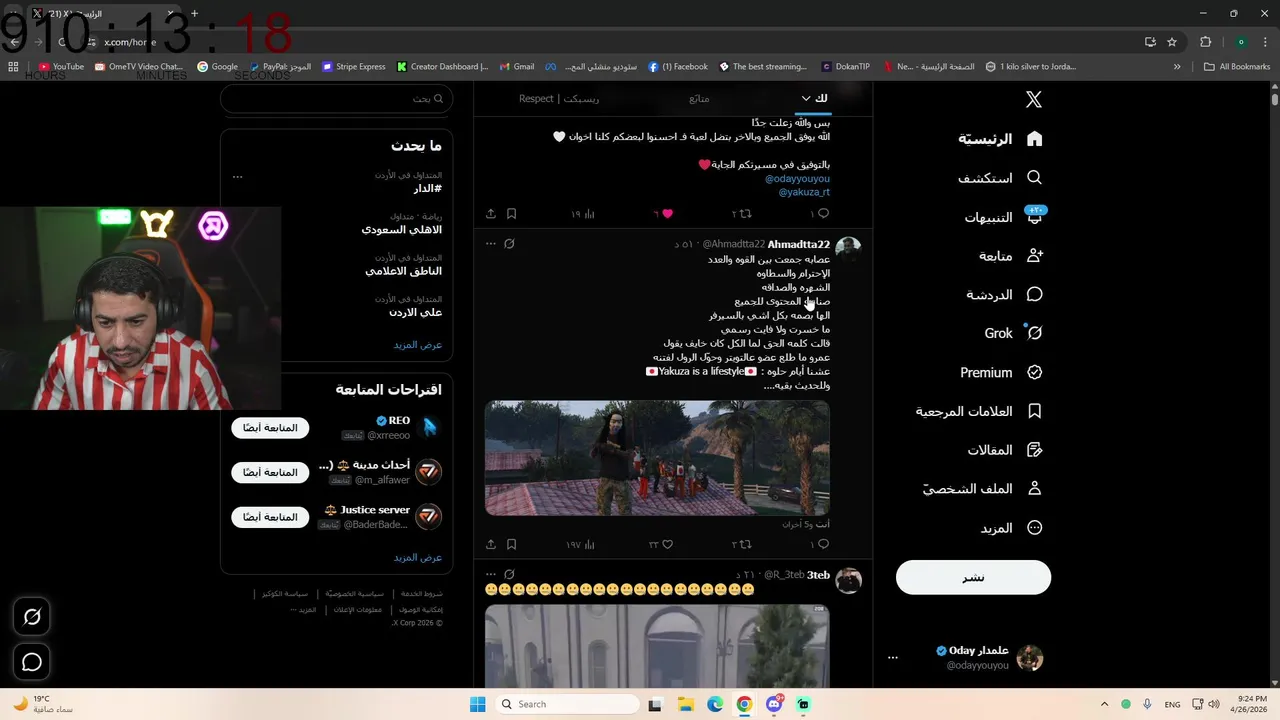Switch to the متابع tab
This screenshot has width=1280, height=720.
pyautogui.click(x=699, y=98)
